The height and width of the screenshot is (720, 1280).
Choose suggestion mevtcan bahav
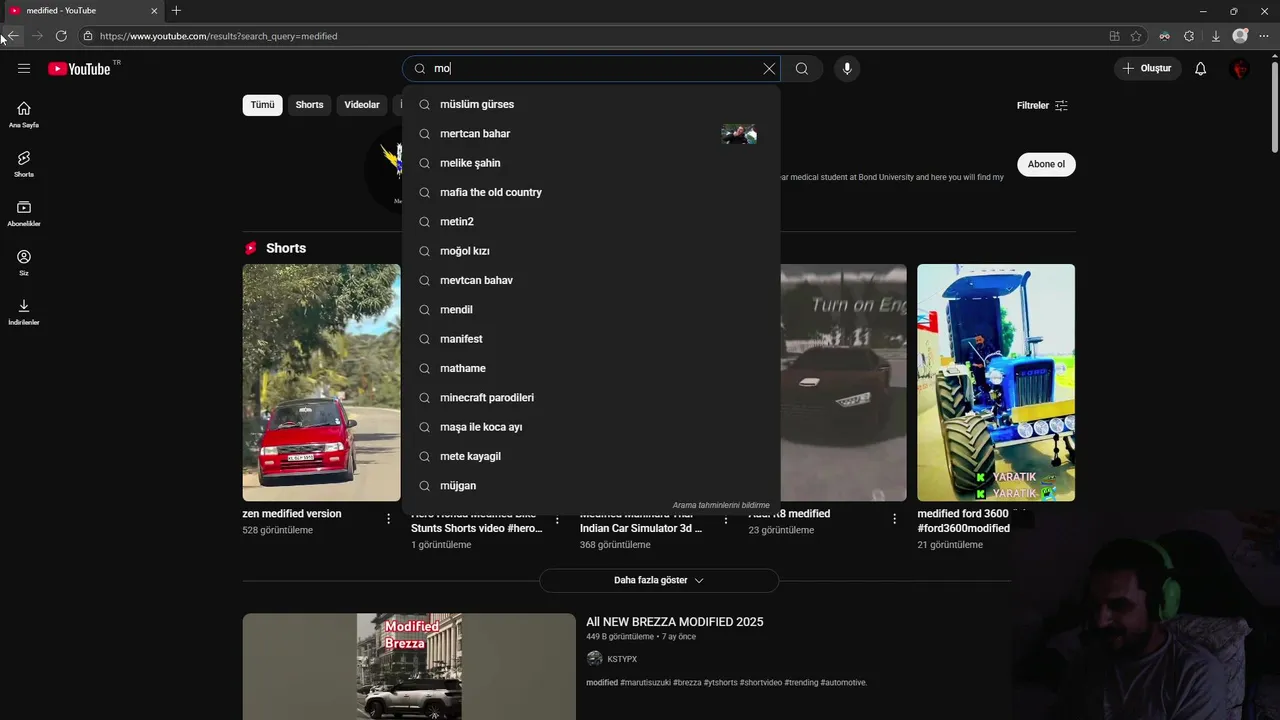point(591,280)
